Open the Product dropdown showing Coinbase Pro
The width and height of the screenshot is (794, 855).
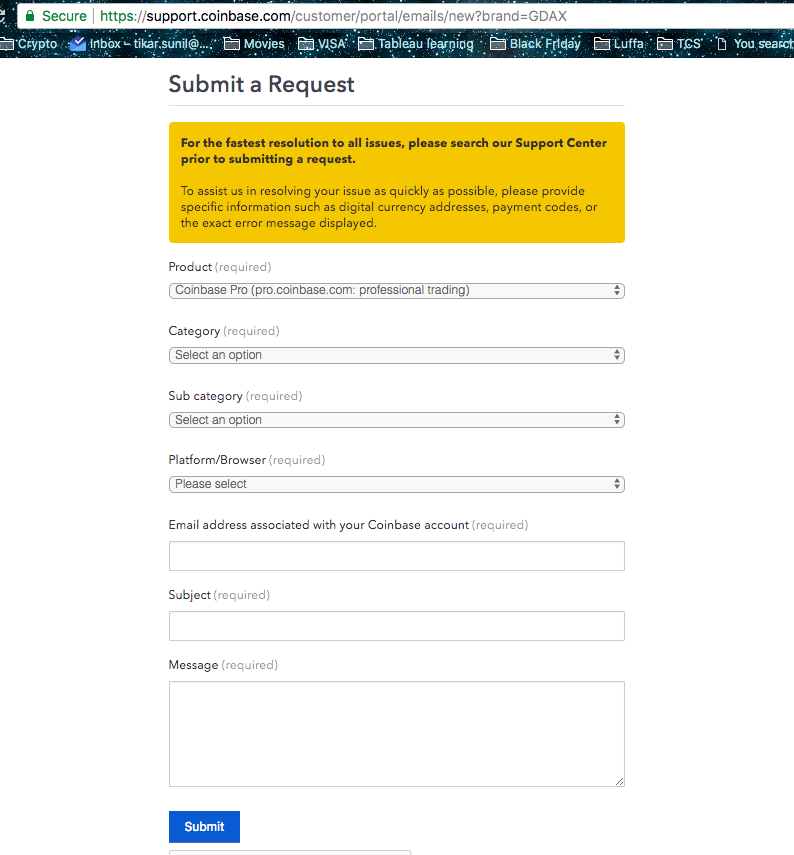pyautogui.click(x=396, y=291)
